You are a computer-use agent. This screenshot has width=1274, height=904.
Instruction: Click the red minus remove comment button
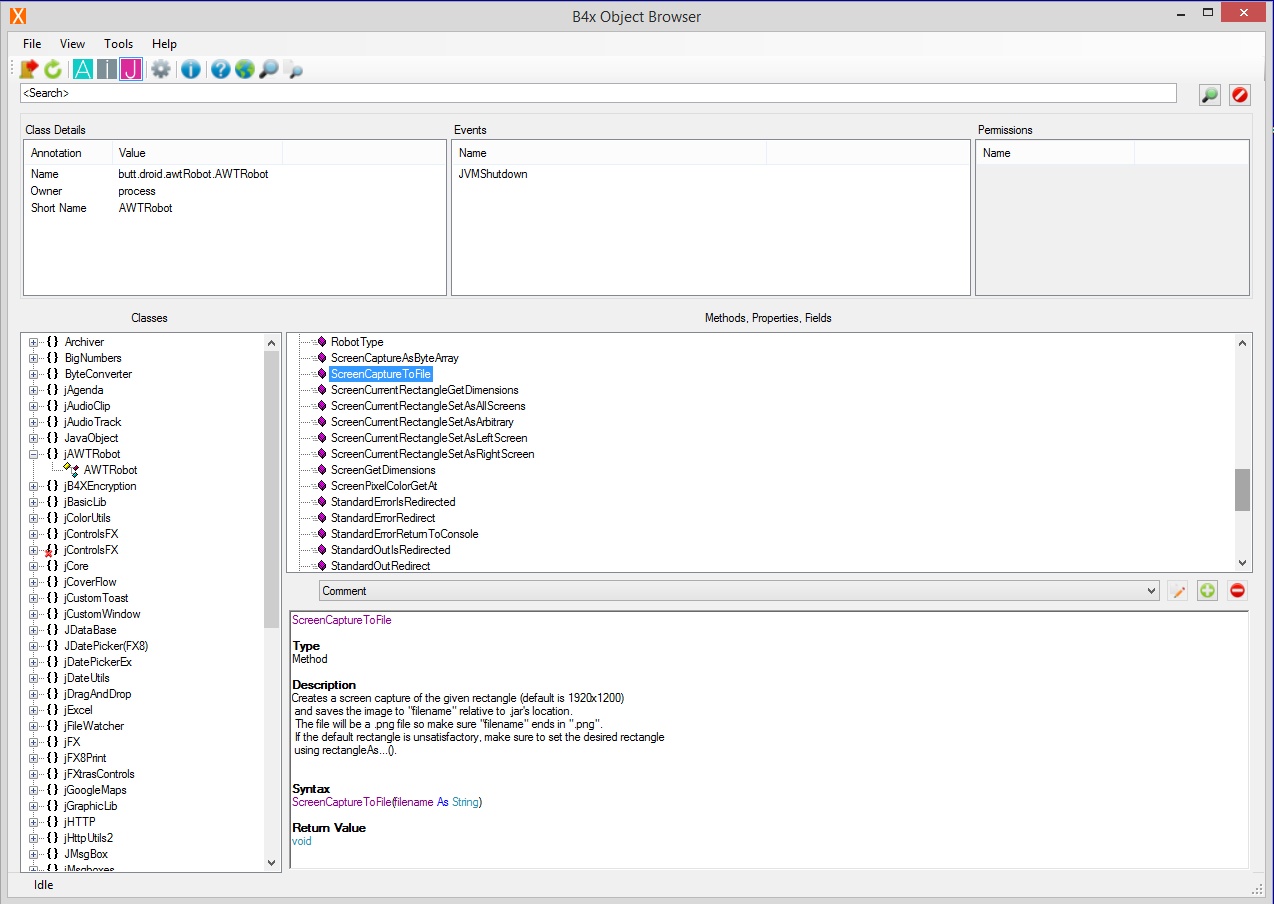click(1237, 591)
